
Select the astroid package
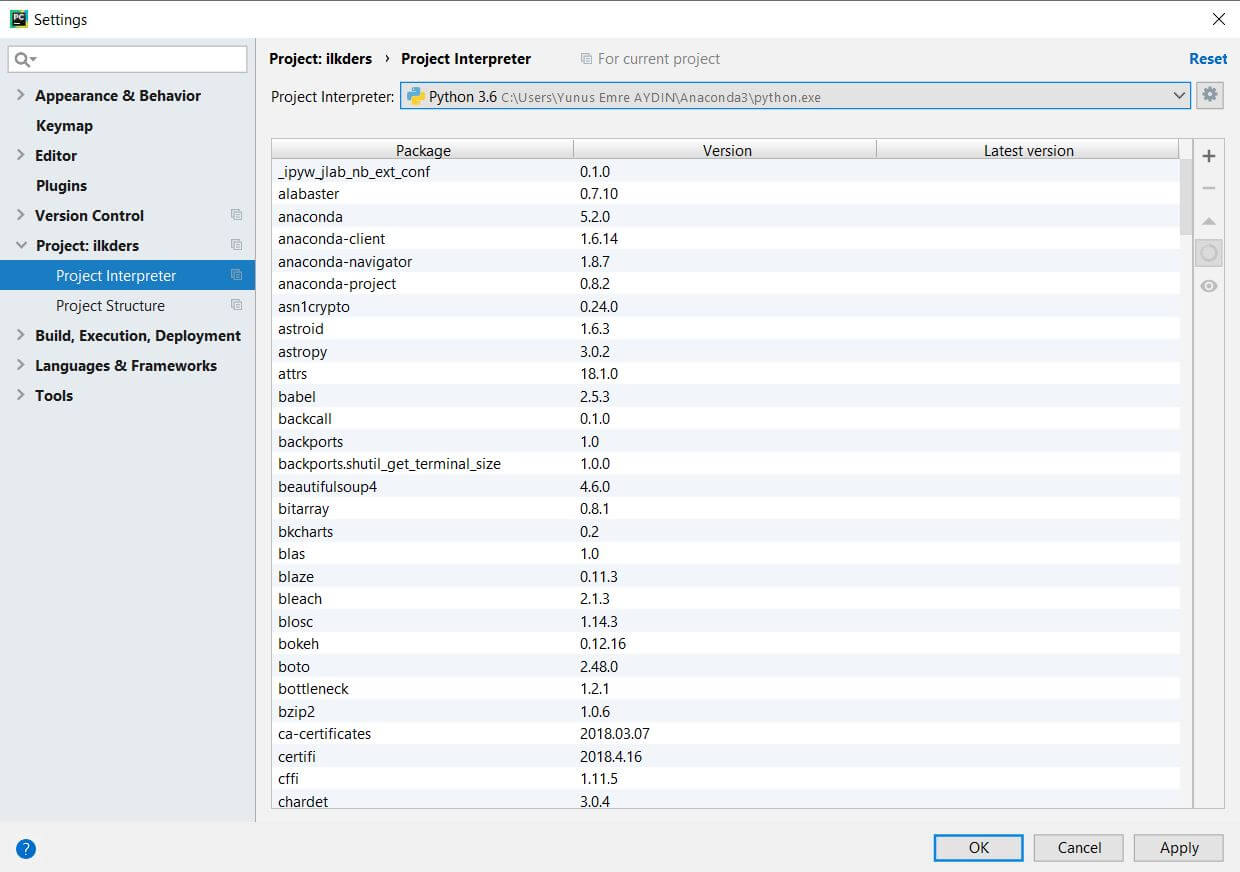726,329
